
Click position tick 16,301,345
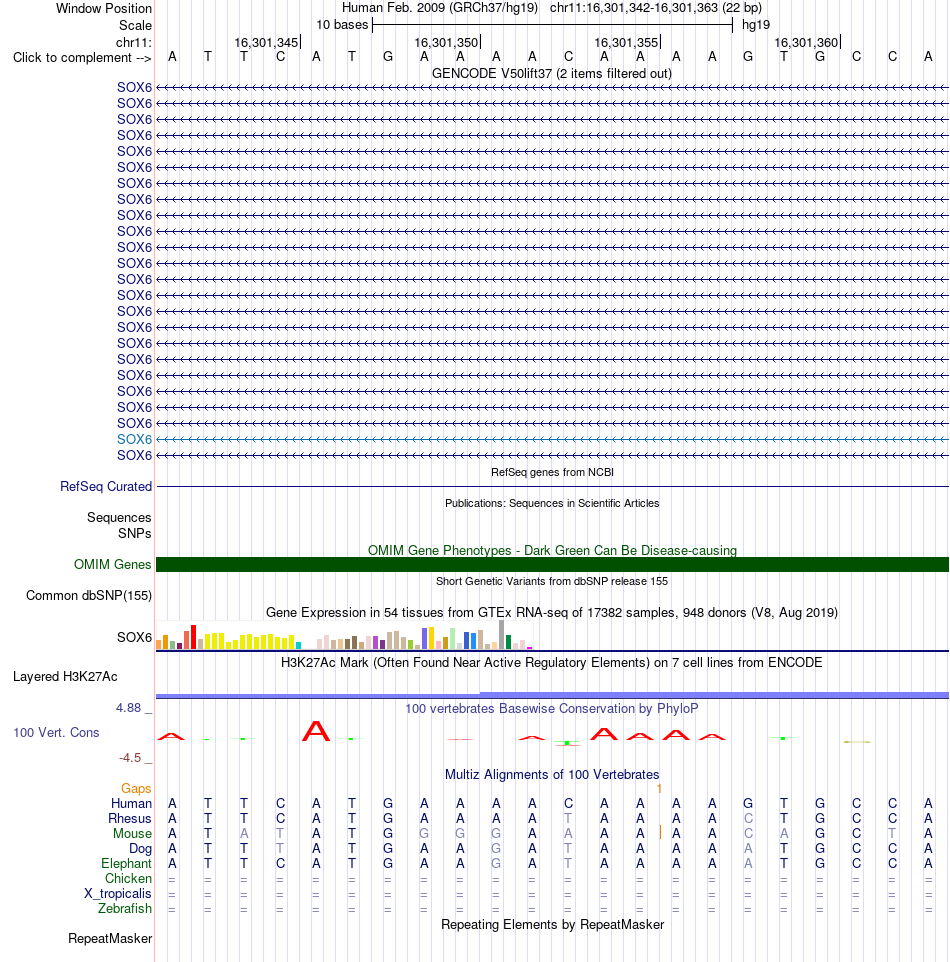(267, 42)
